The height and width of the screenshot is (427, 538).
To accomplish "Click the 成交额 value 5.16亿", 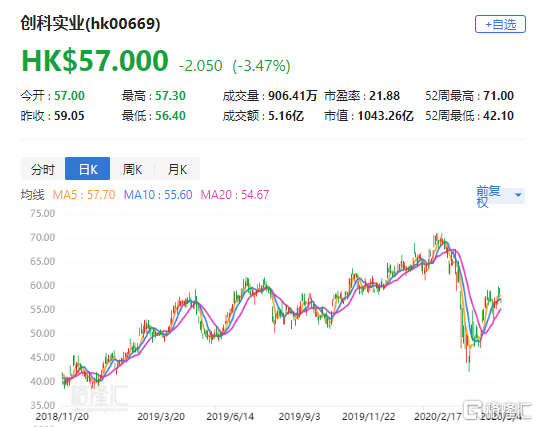I will tap(286, 116).
